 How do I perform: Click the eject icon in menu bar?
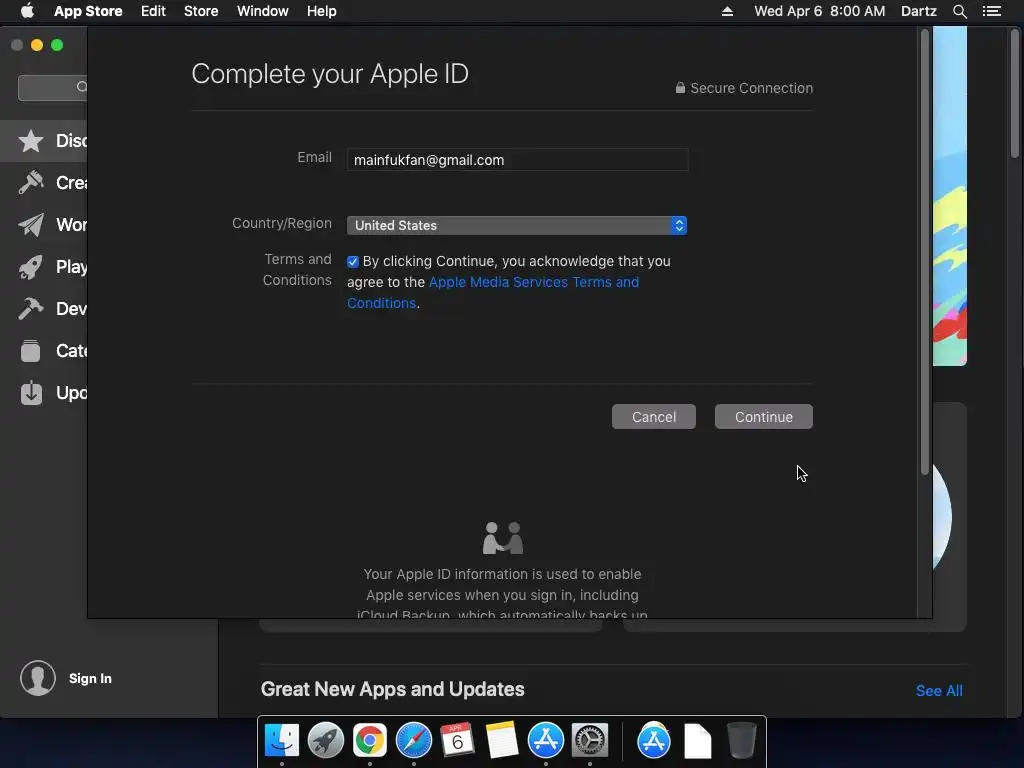727,11
